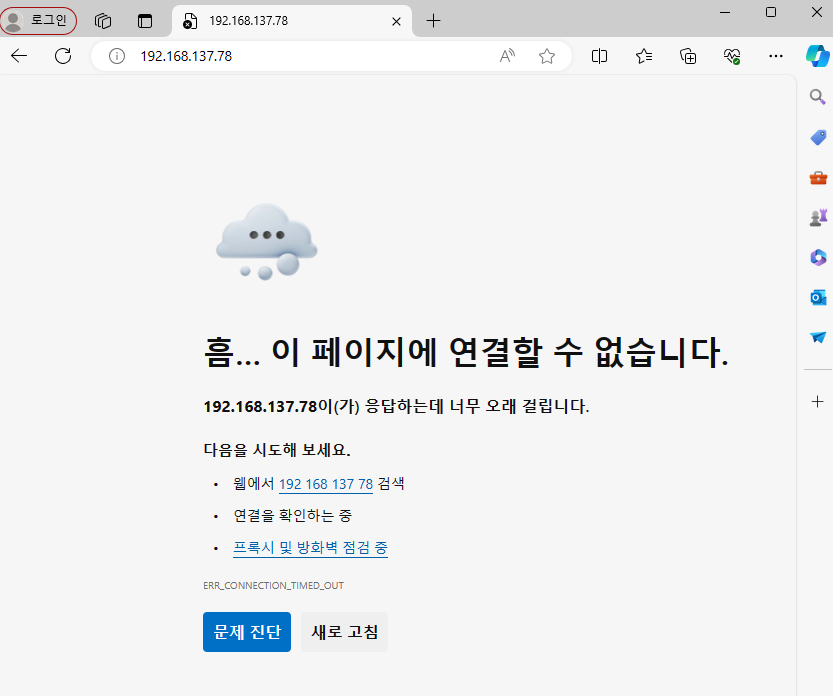This screenshot has height=696, width=833.
Task: Click the 연결을 확인하는 중 text
Action: click(x=293, y=515)
